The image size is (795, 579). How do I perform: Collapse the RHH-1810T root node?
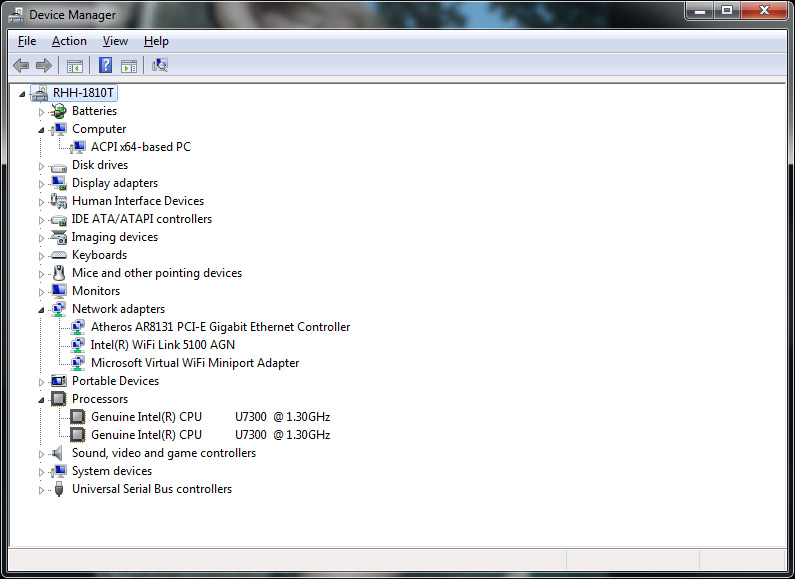pos(22,94)
